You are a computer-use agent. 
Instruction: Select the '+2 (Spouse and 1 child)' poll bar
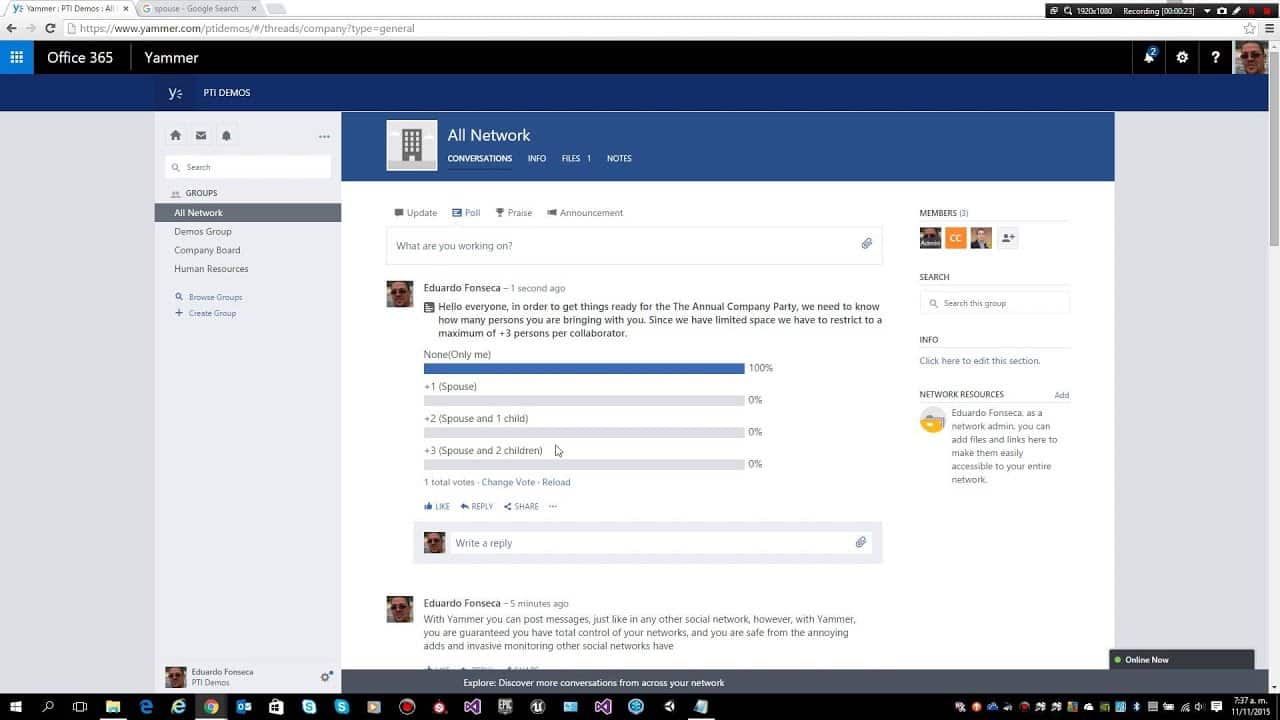click(584, 432)
